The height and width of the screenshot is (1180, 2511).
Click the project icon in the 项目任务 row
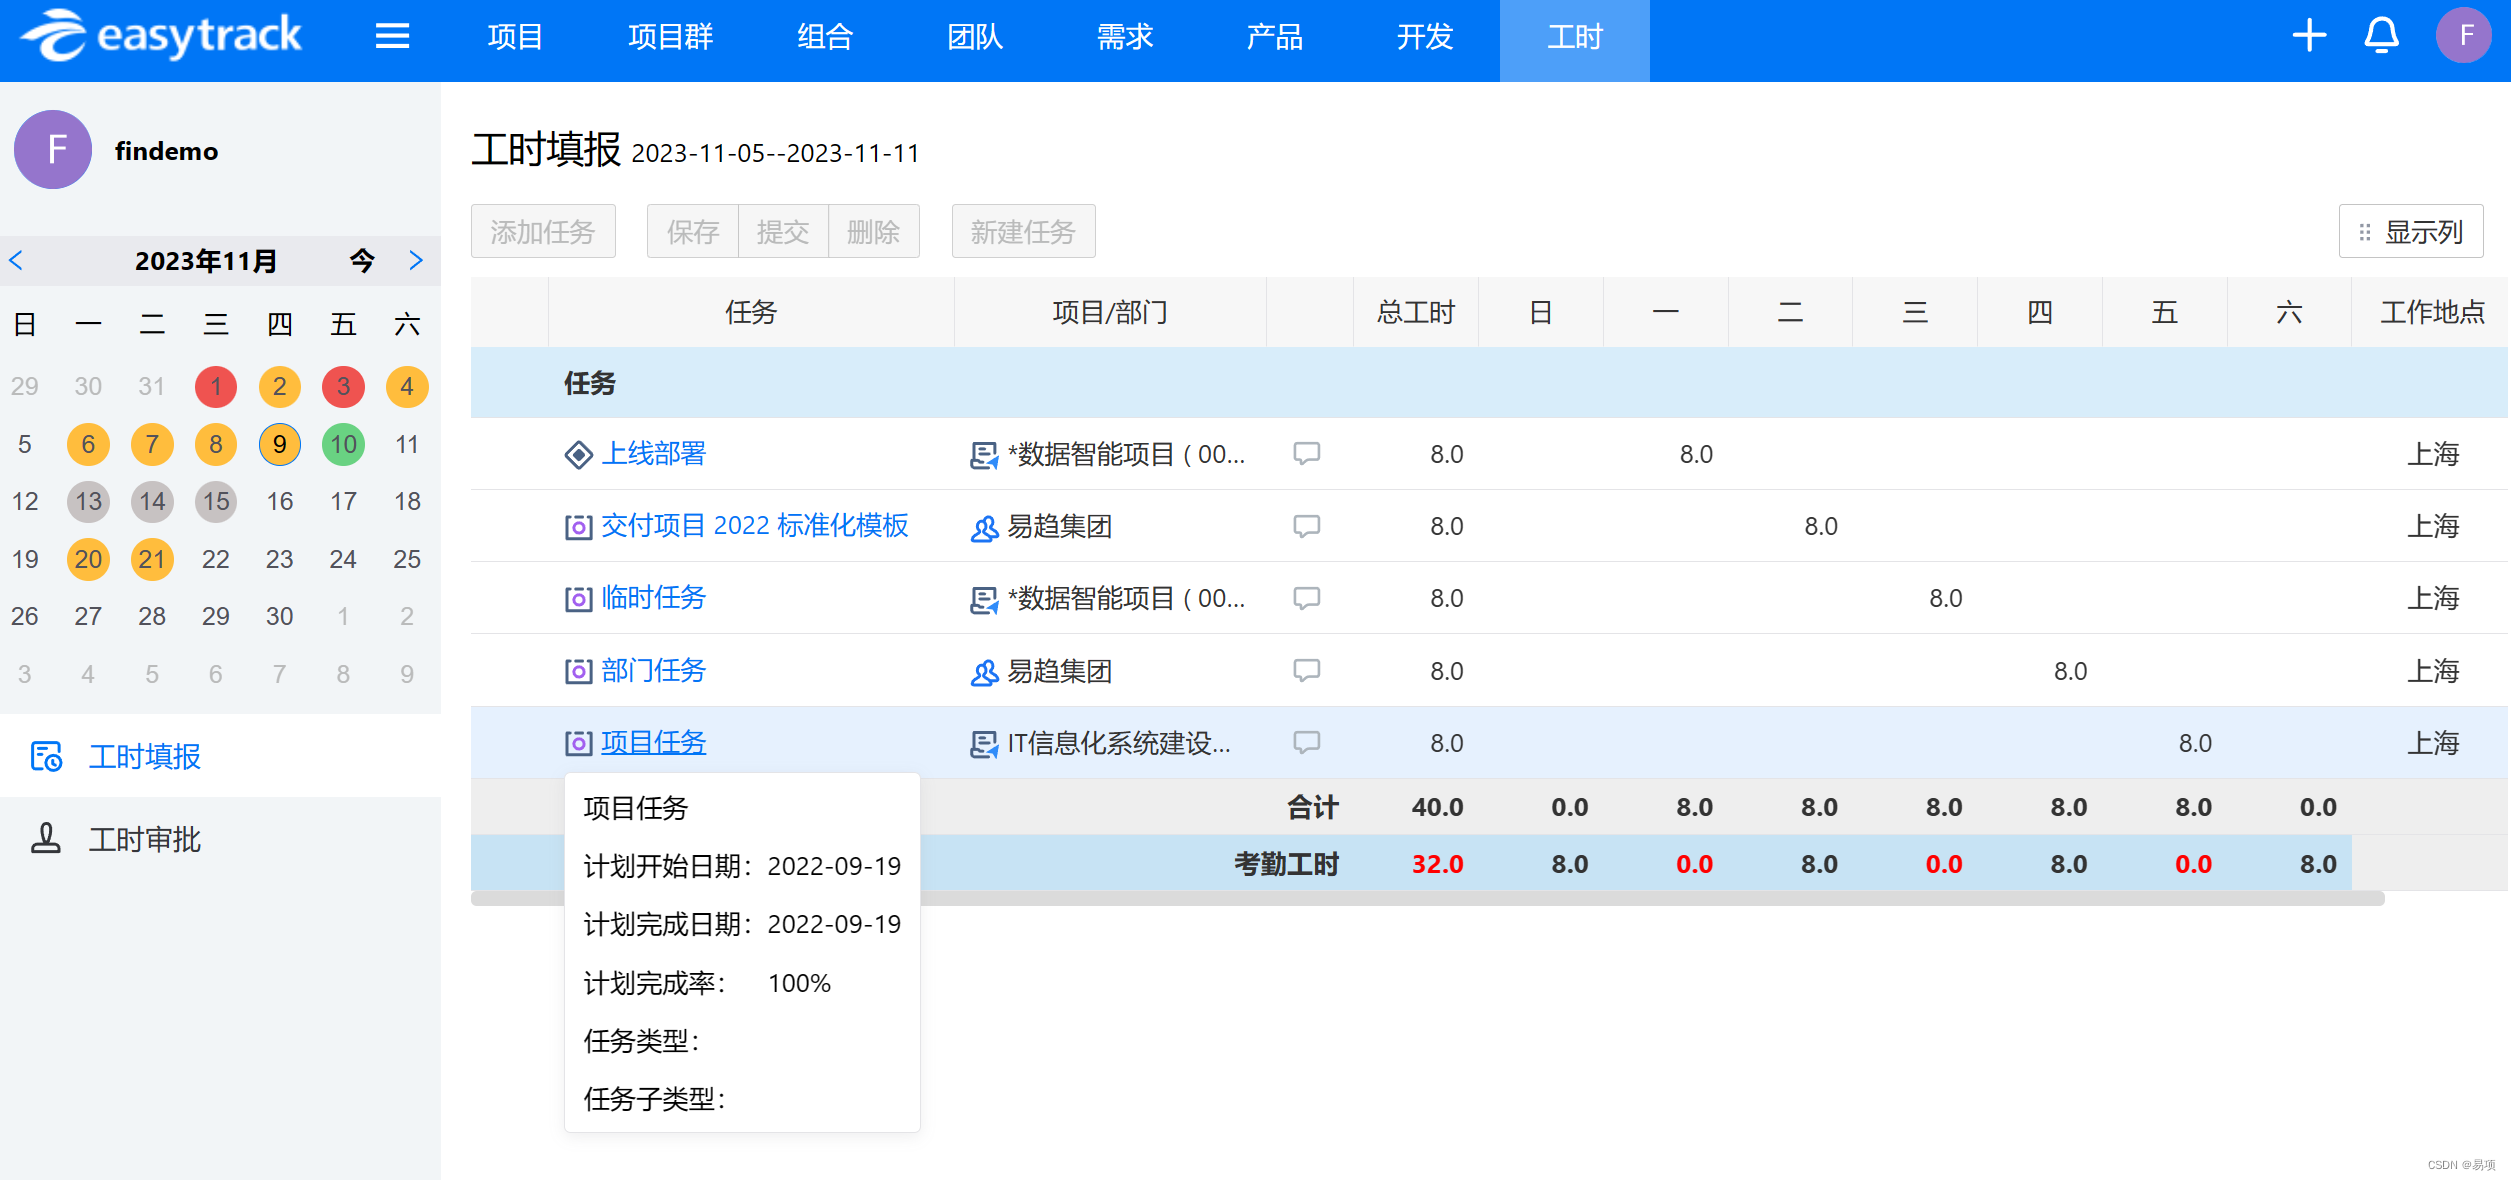click(x=984, y=743)
